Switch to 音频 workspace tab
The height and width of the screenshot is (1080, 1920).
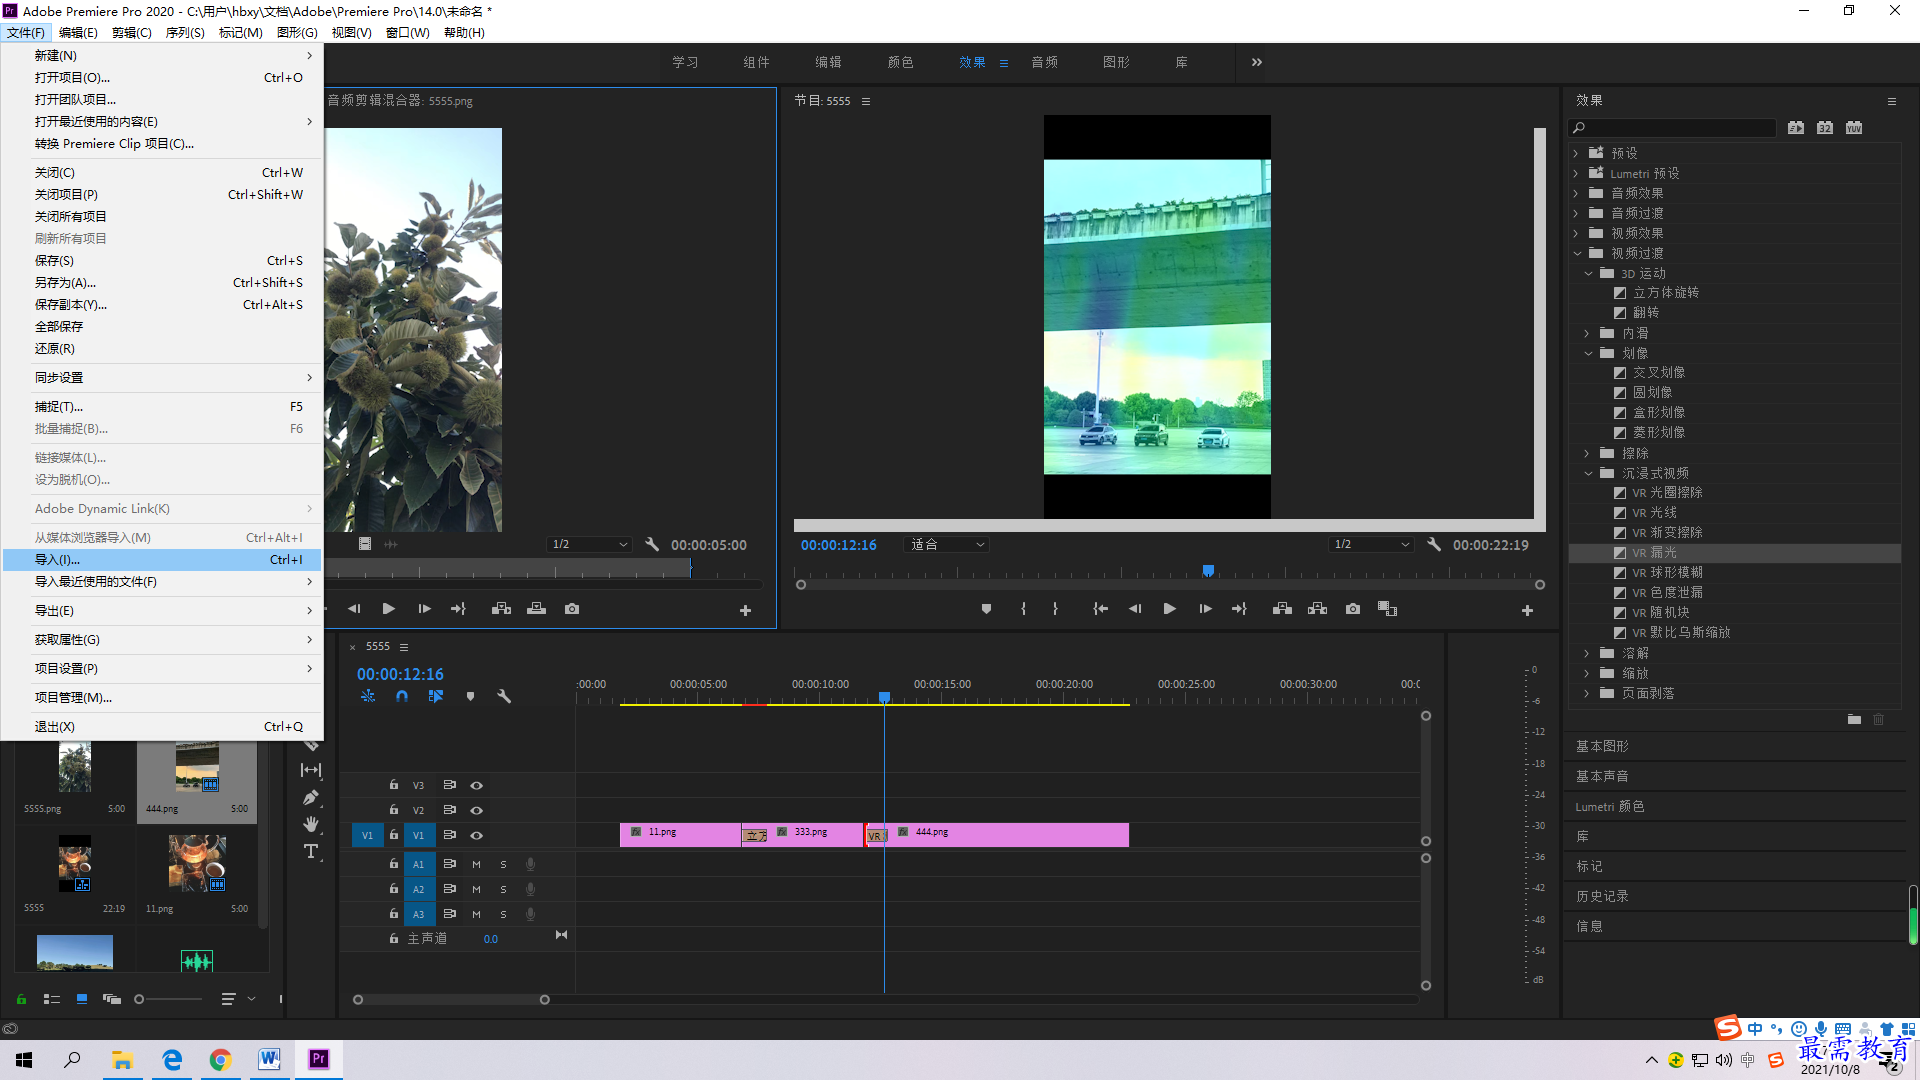1044,62
